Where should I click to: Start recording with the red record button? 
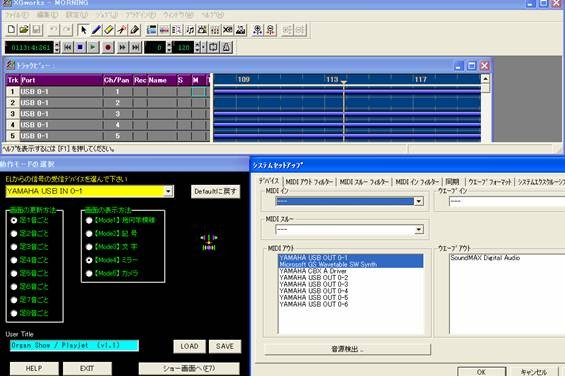[108, 47]
